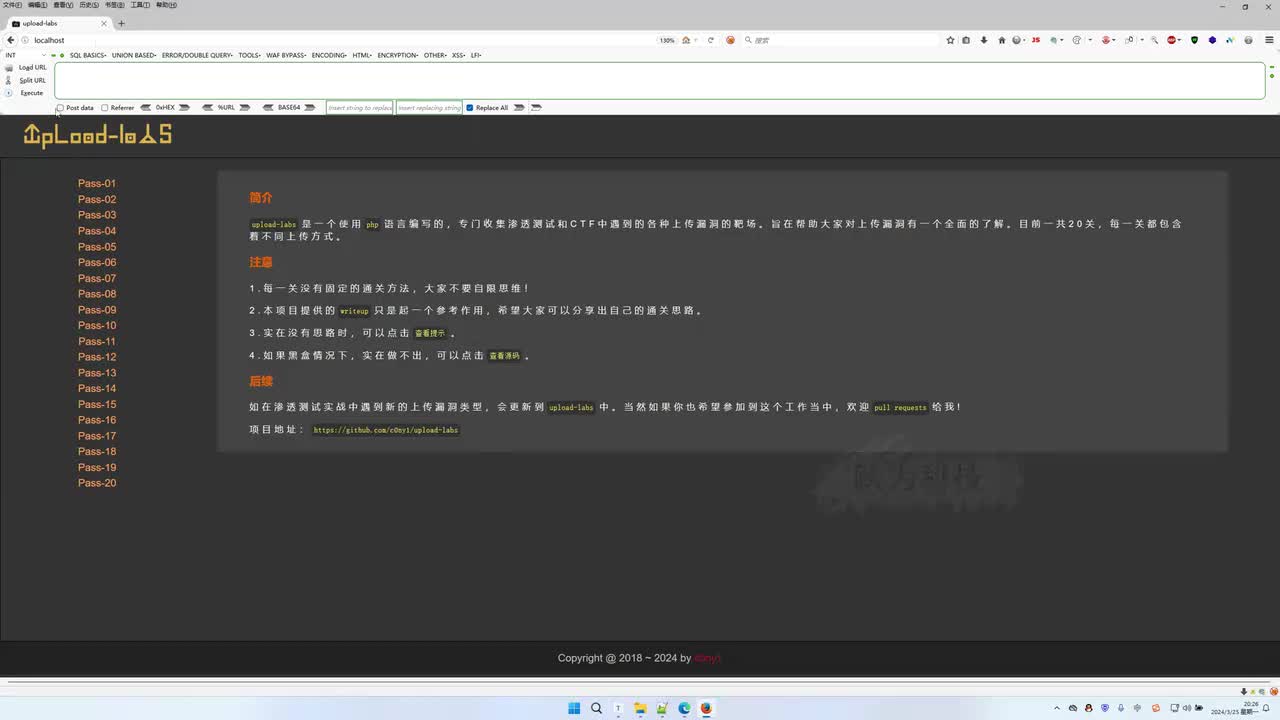Screen dimensions: 1280x720
Task: Expand the TOOLS menu in HackBar
Action: [250, 55]
